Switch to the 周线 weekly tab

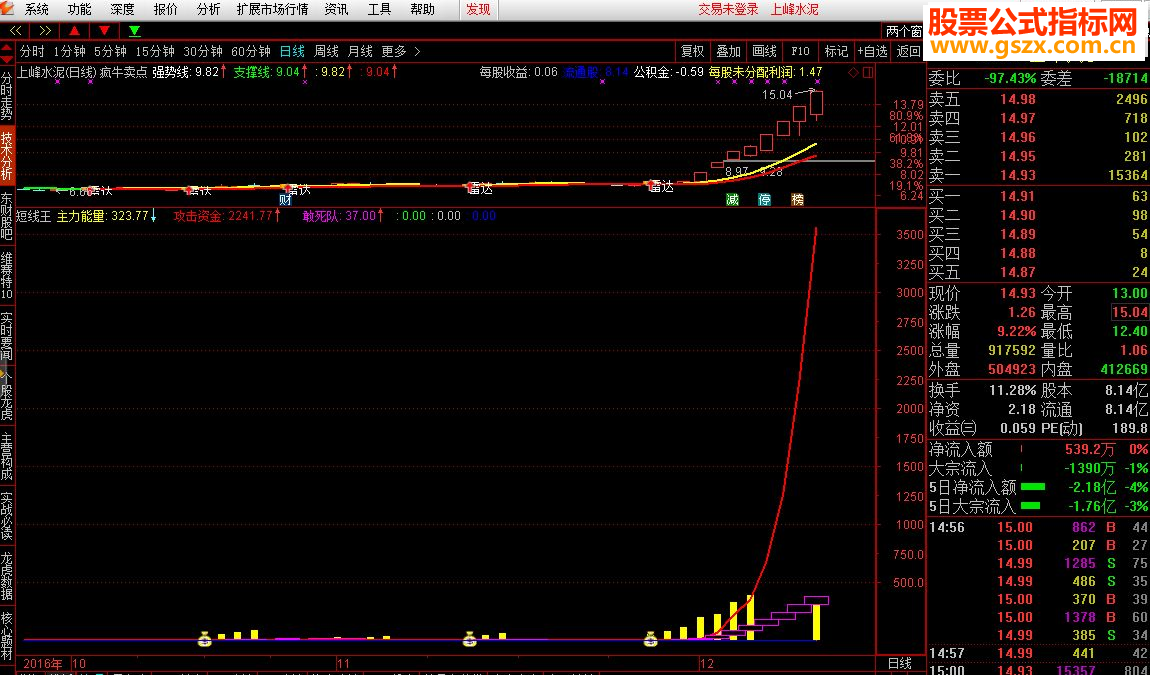tap(326, 51)
